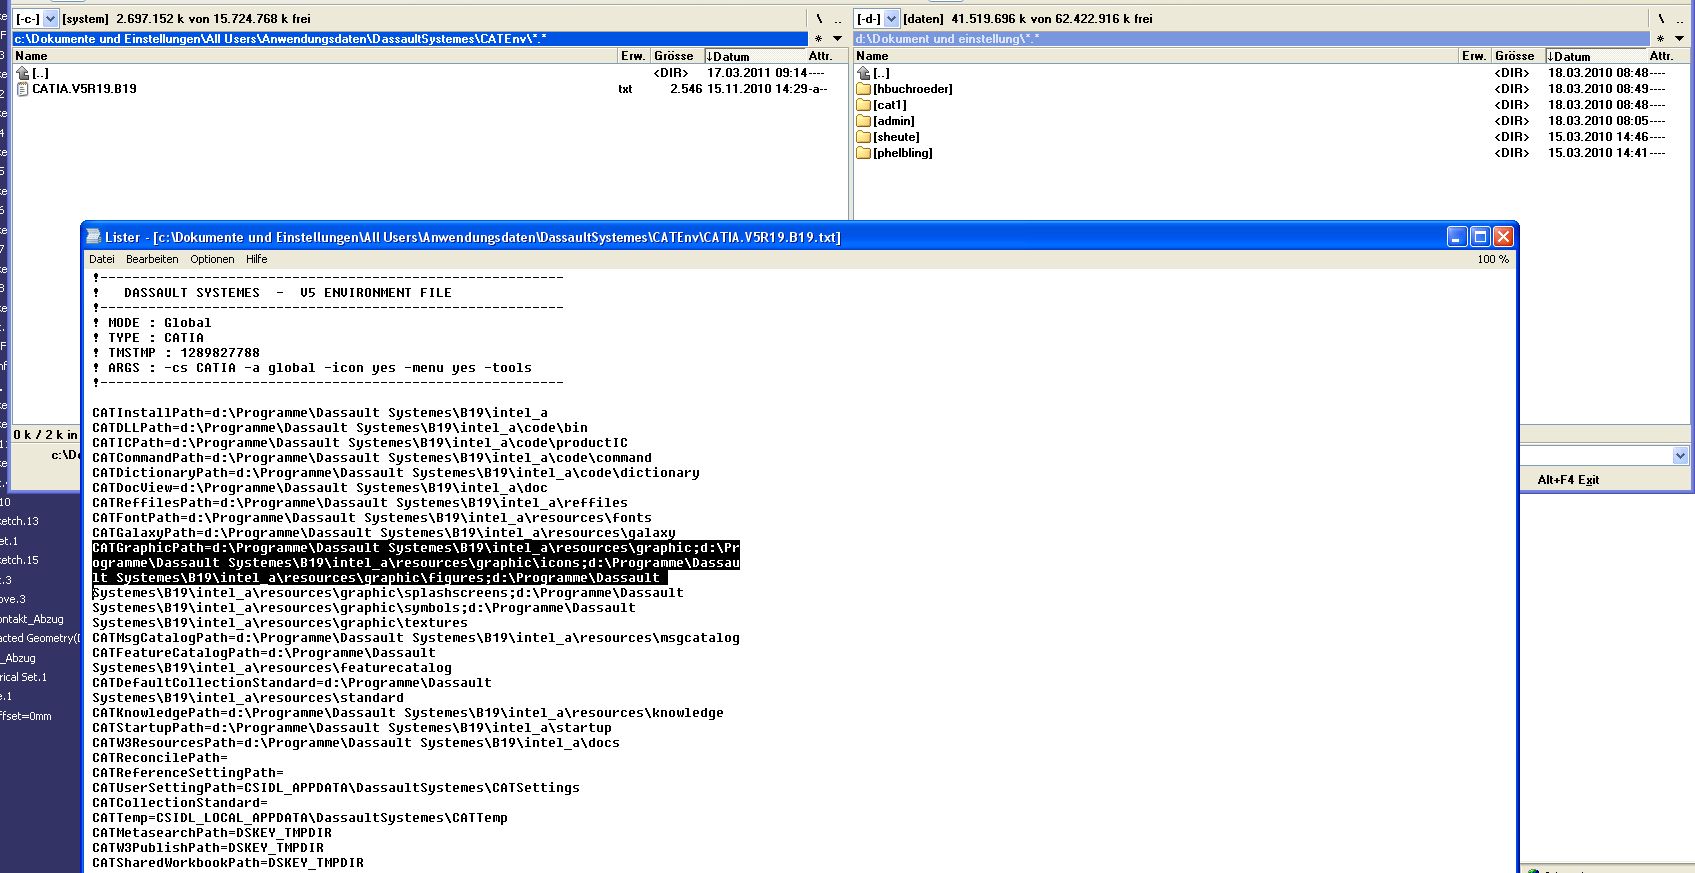
Task: Click the parent directory '..' button of right panel
Action: [1680, 19]
